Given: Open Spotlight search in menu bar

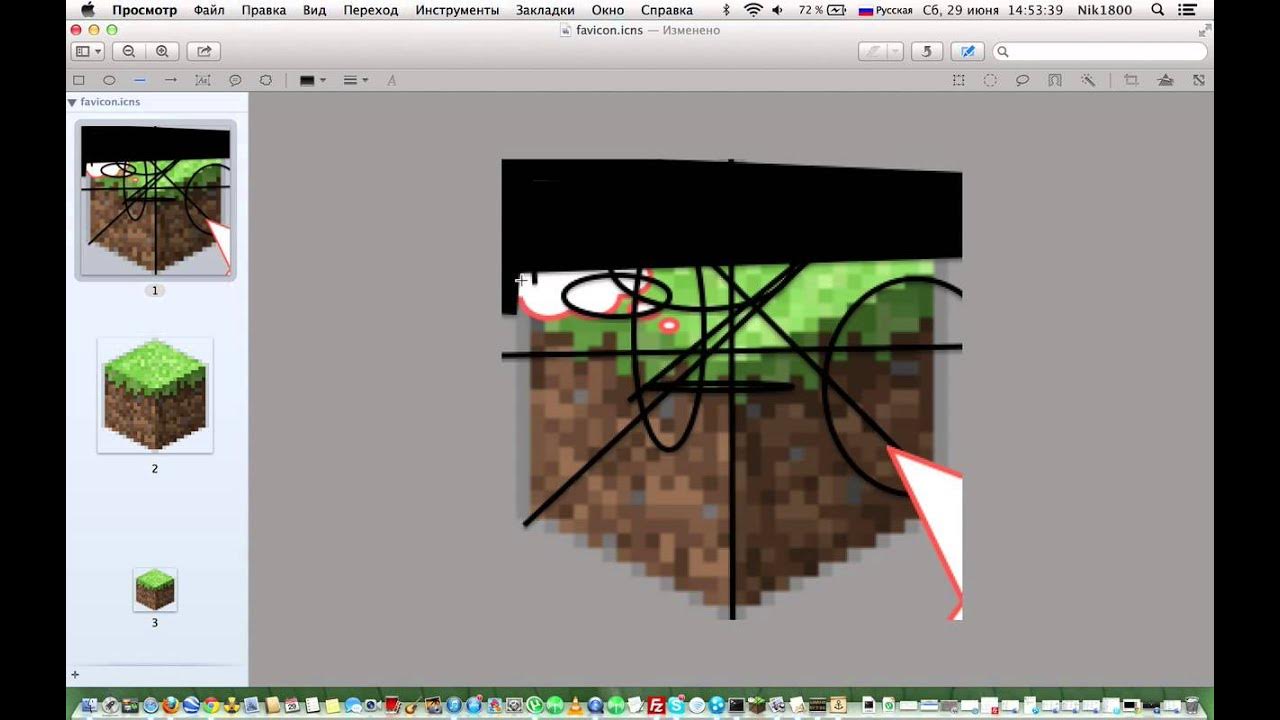Looking at the screenshot, I should point(1158,10).
